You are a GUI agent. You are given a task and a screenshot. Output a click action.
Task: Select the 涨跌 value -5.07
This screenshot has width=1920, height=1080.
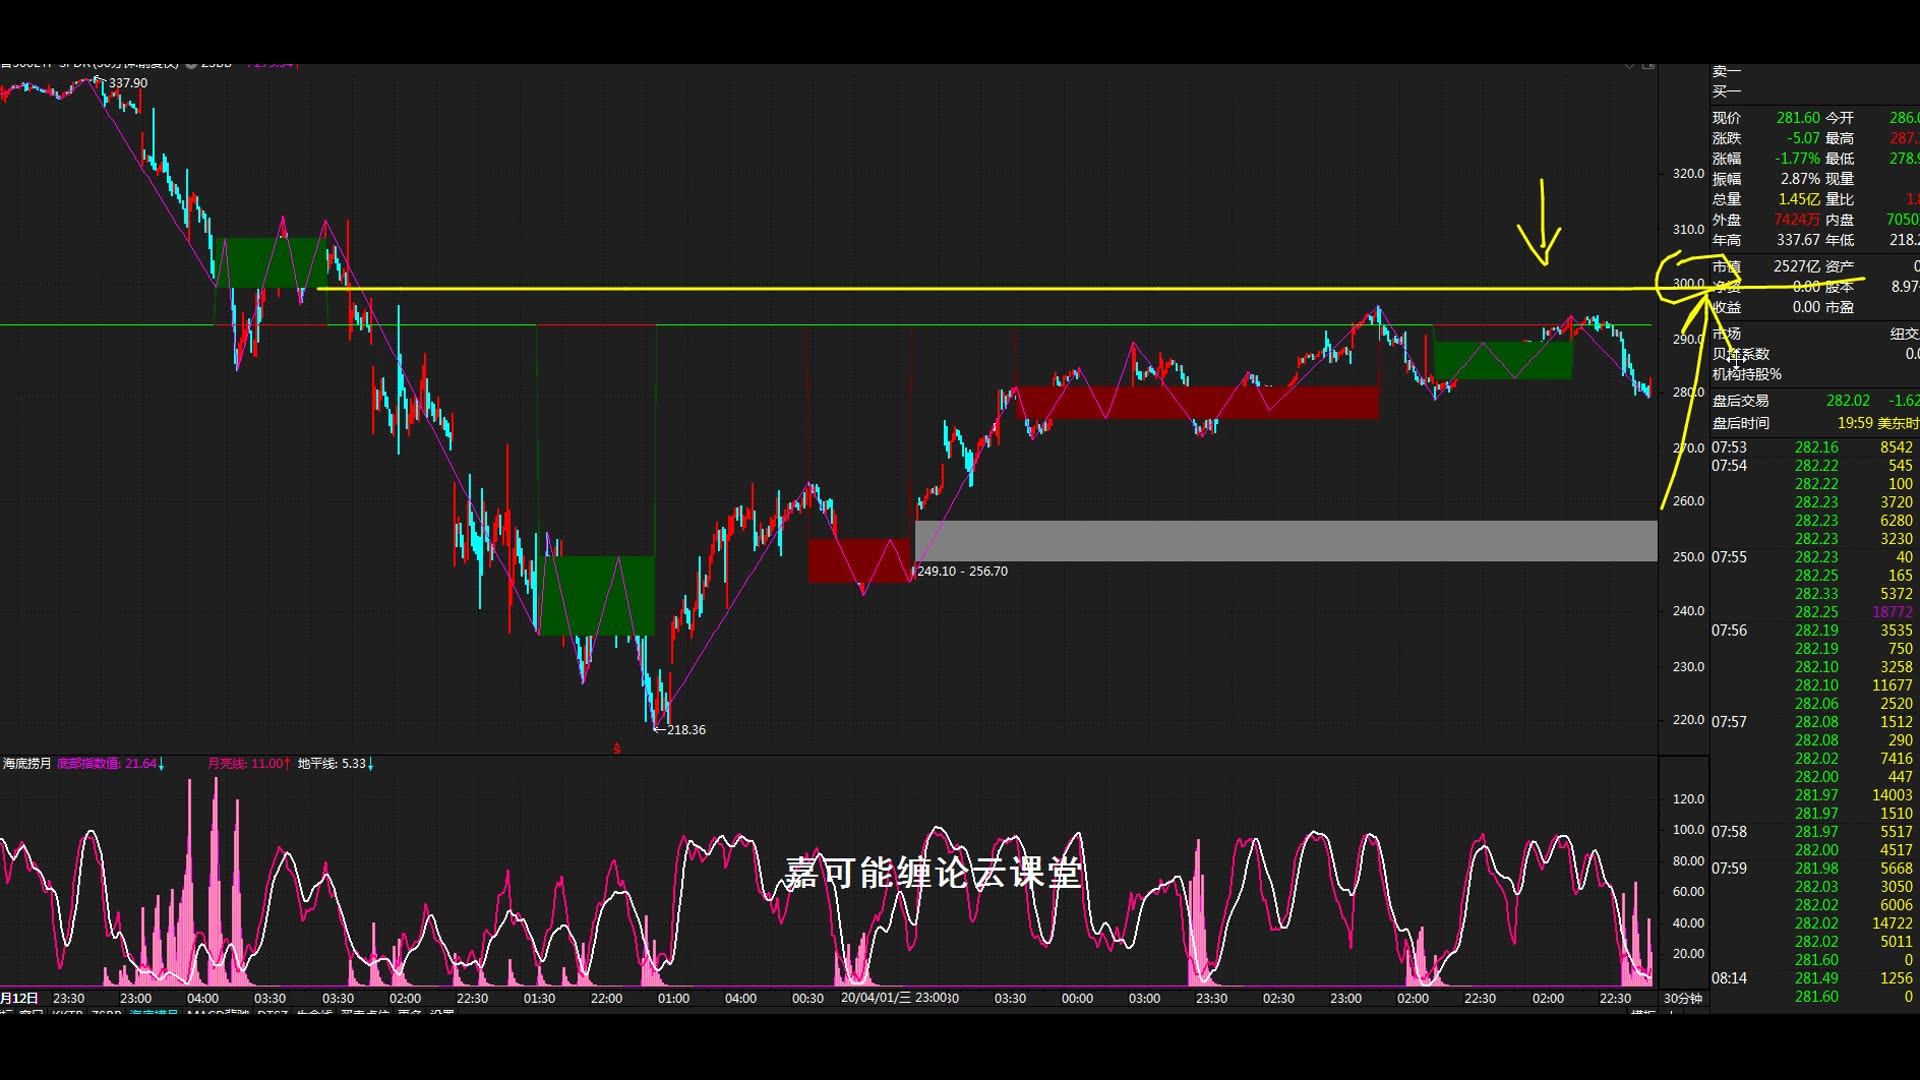coord(1804,138)
